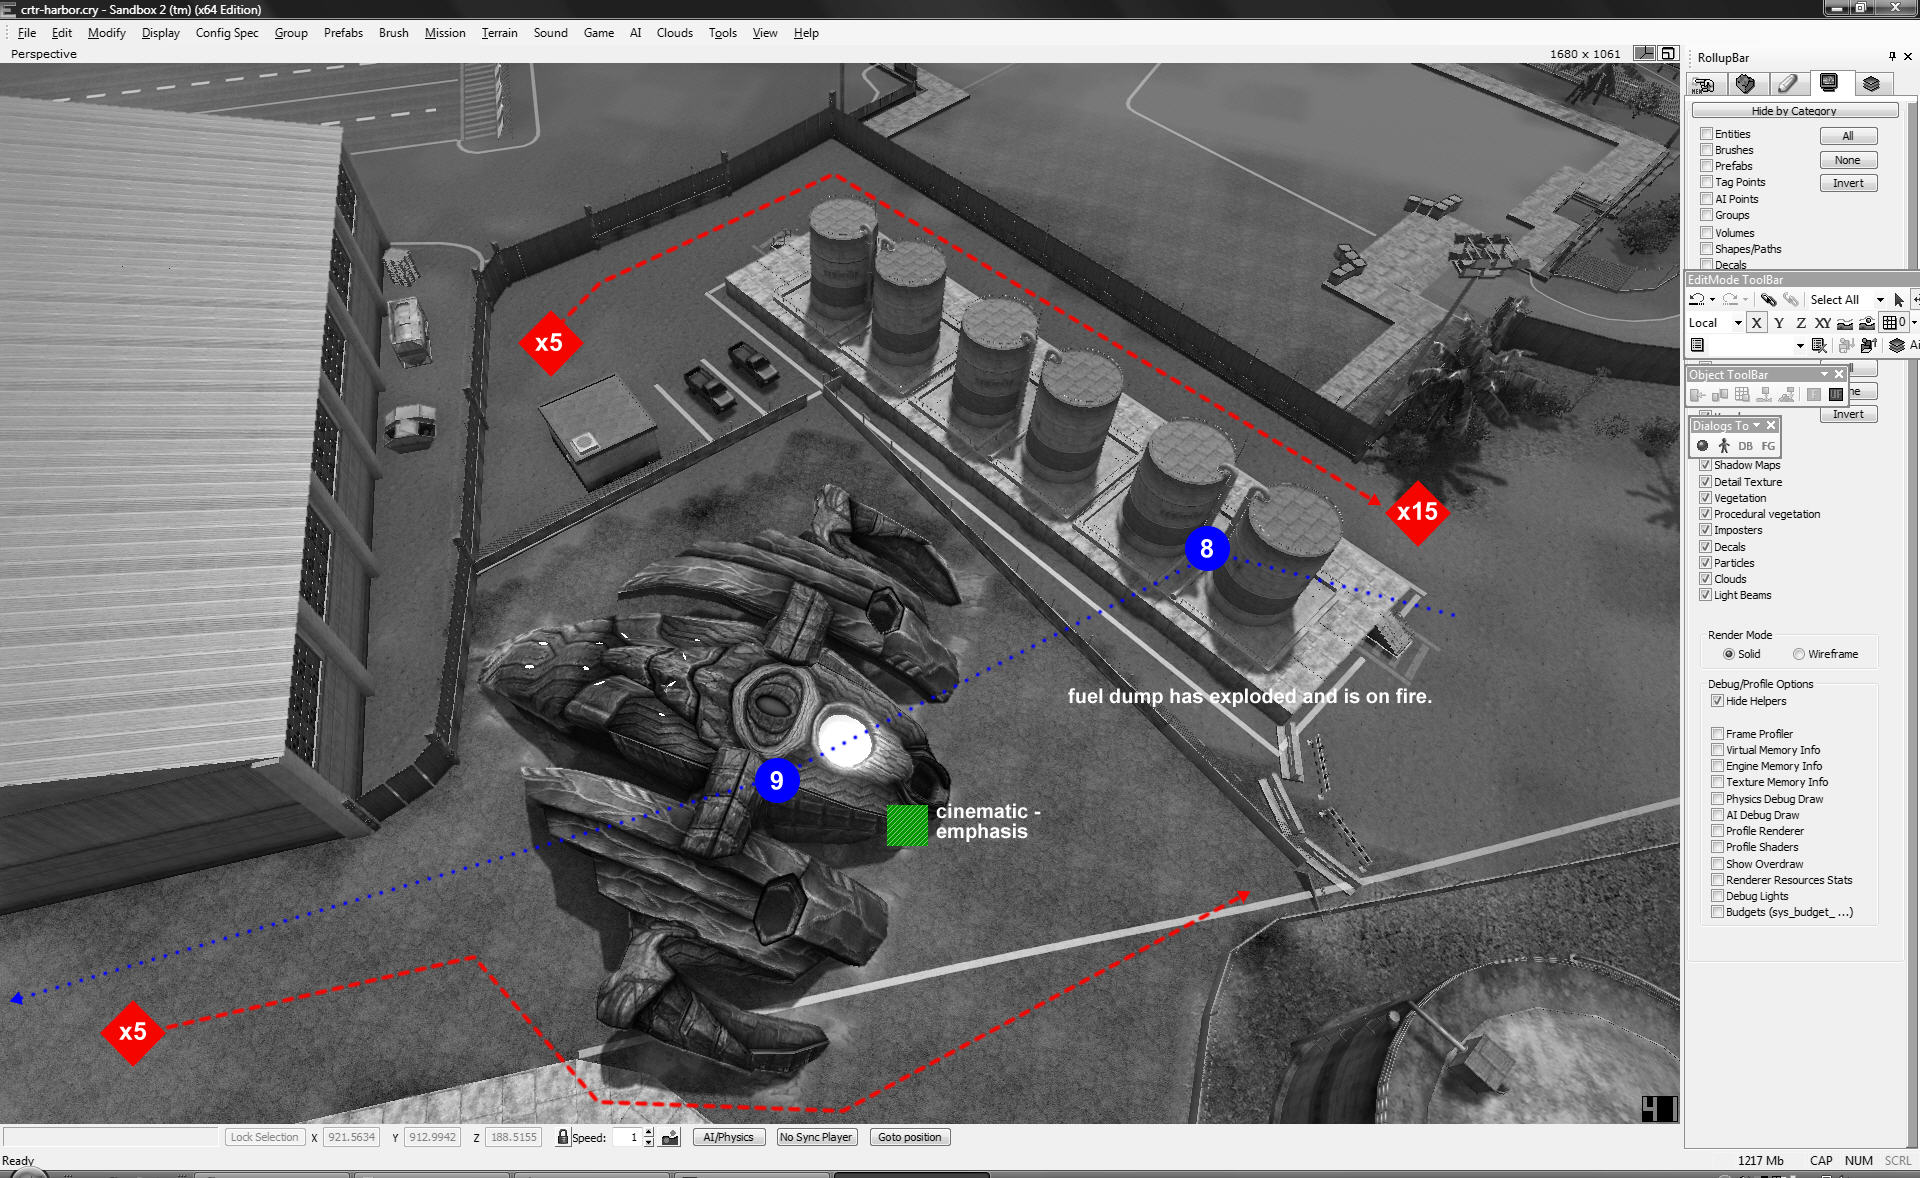Uncheck Vegetation render option
1920x1178 pixels.
pos(1706,497)
